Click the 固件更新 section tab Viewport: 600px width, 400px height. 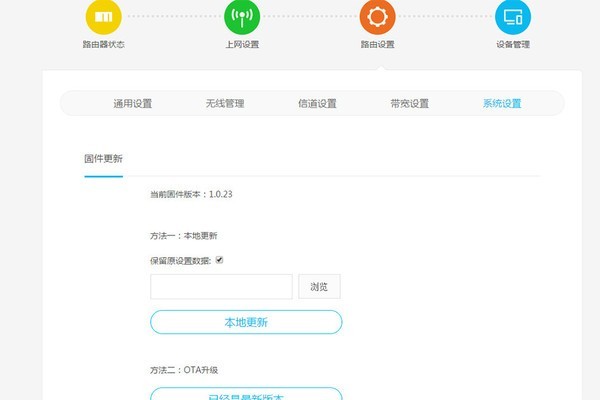pos(103,159)
